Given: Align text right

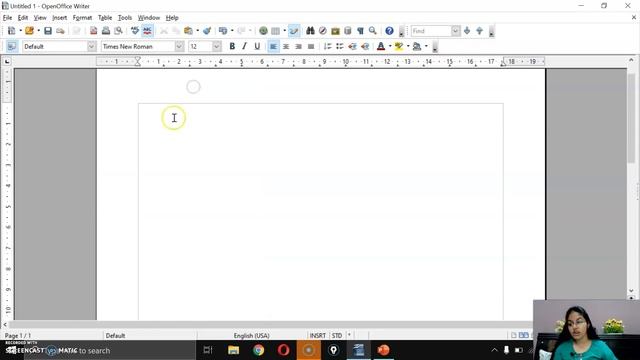Looking at the screenshot, I should [298, 46].
